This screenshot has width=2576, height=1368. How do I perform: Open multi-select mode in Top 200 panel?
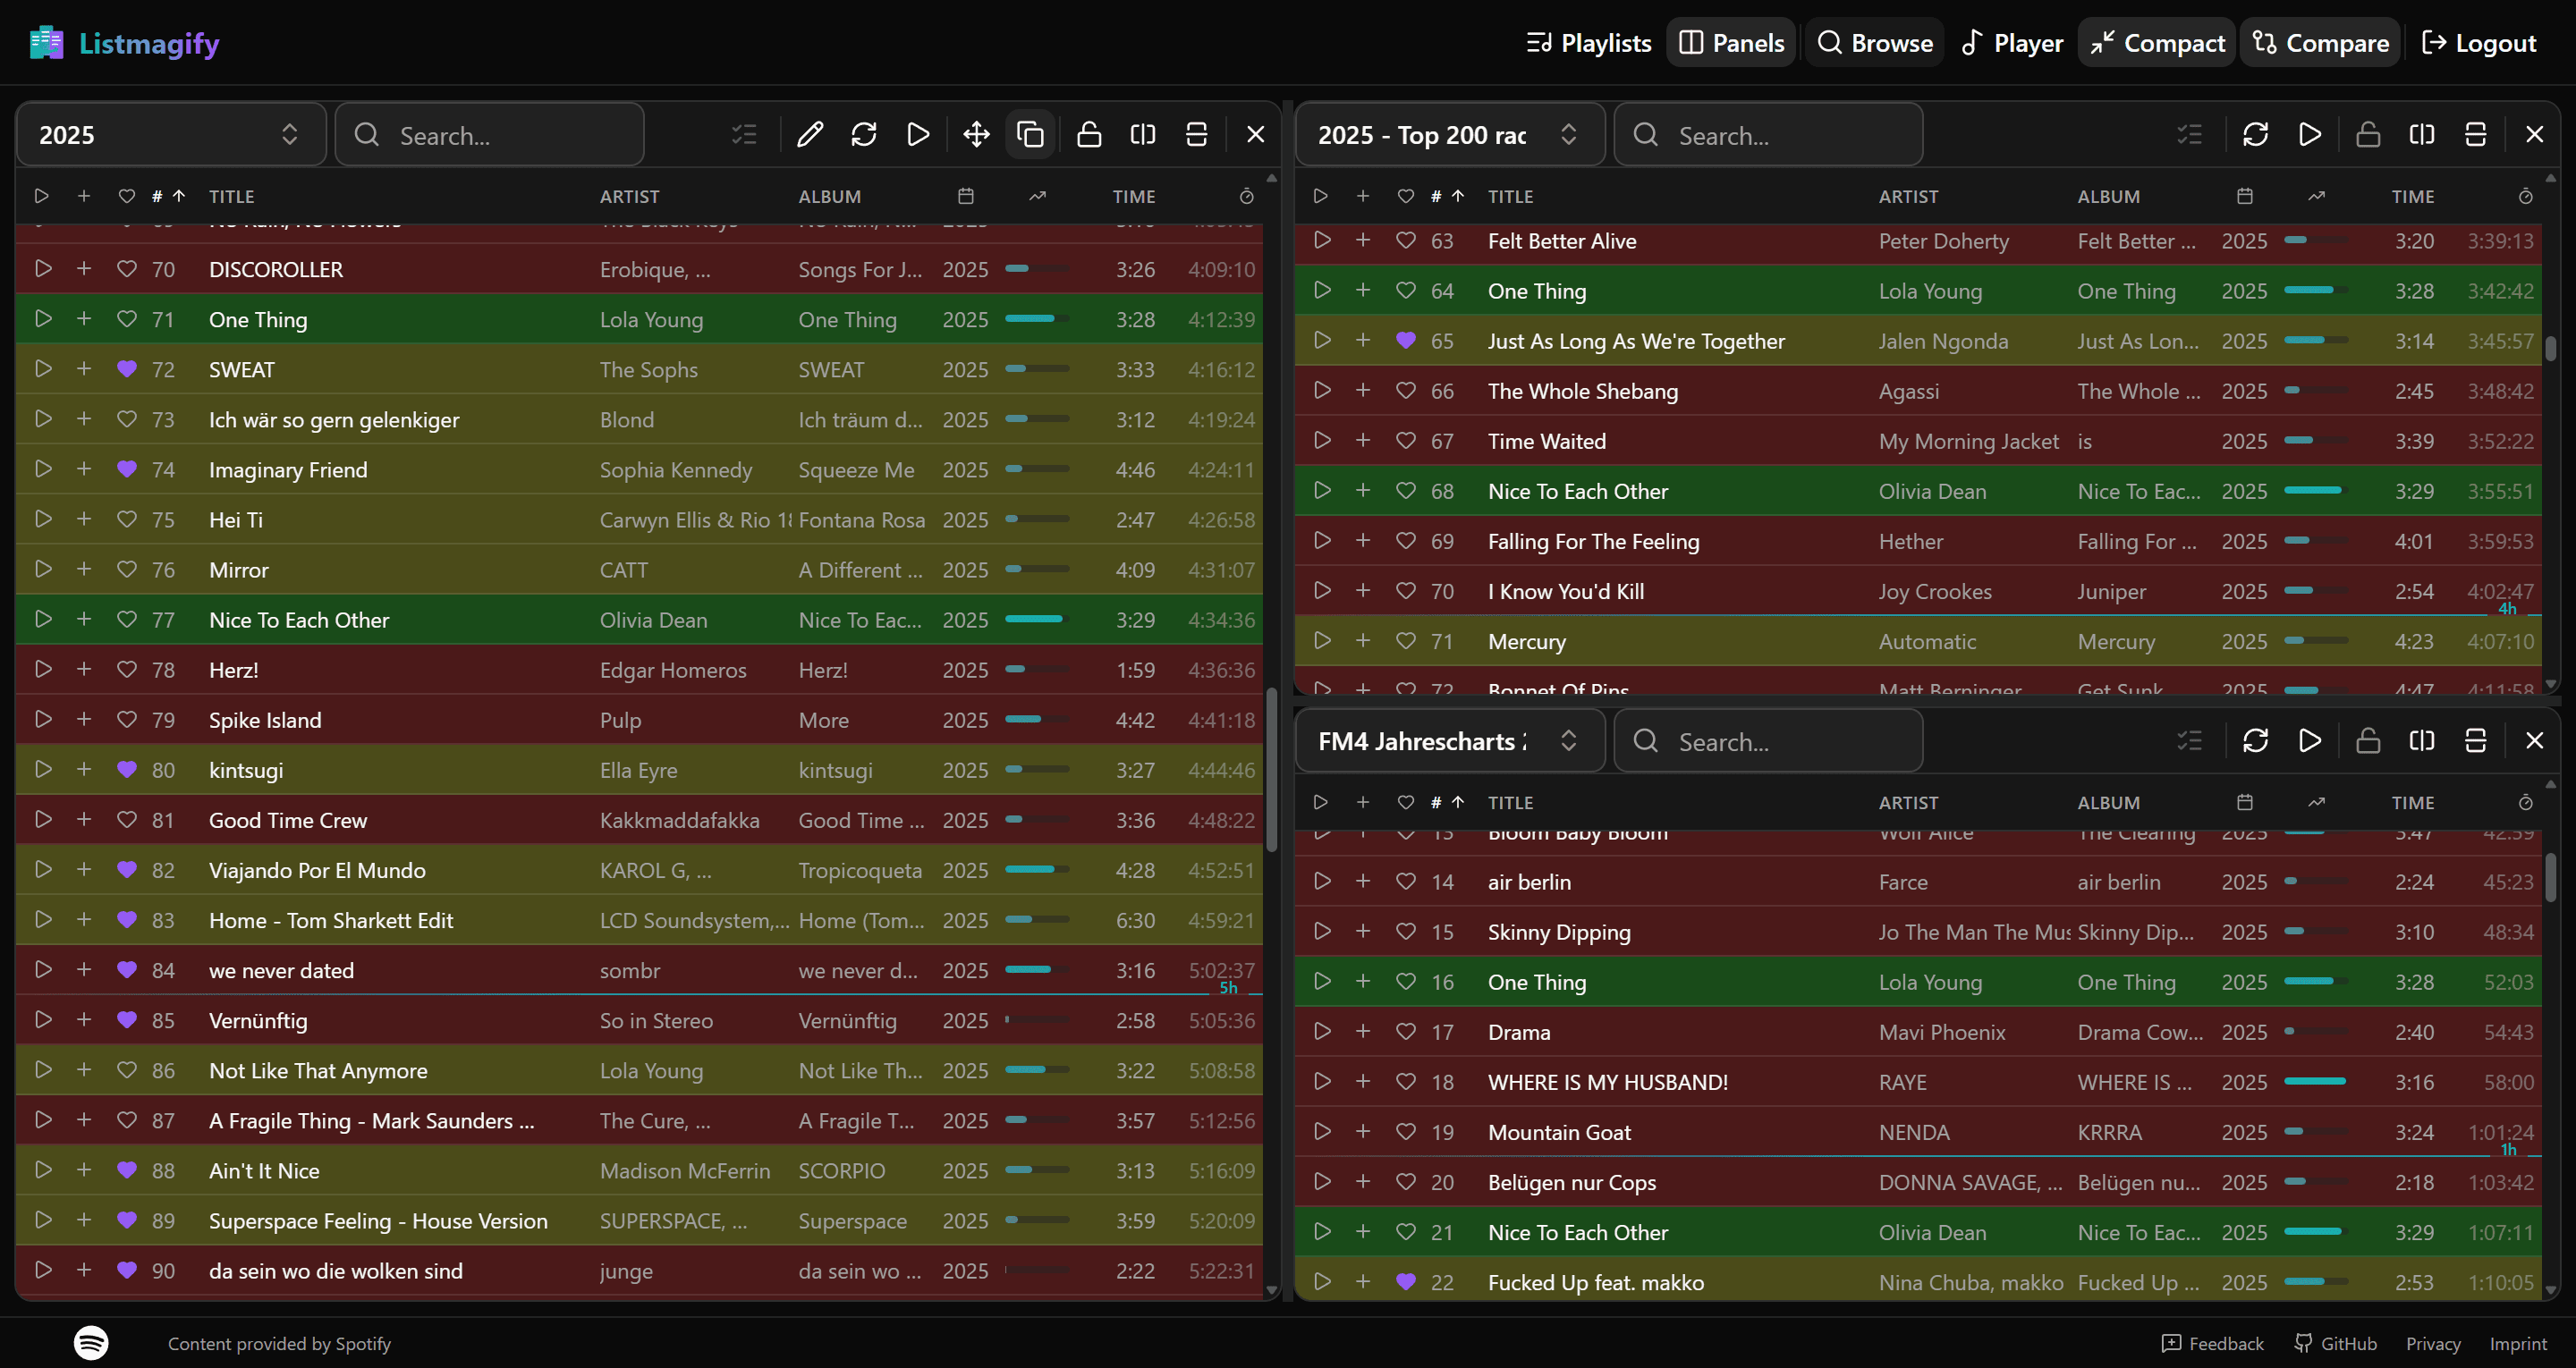click(x=2189, y=134)
